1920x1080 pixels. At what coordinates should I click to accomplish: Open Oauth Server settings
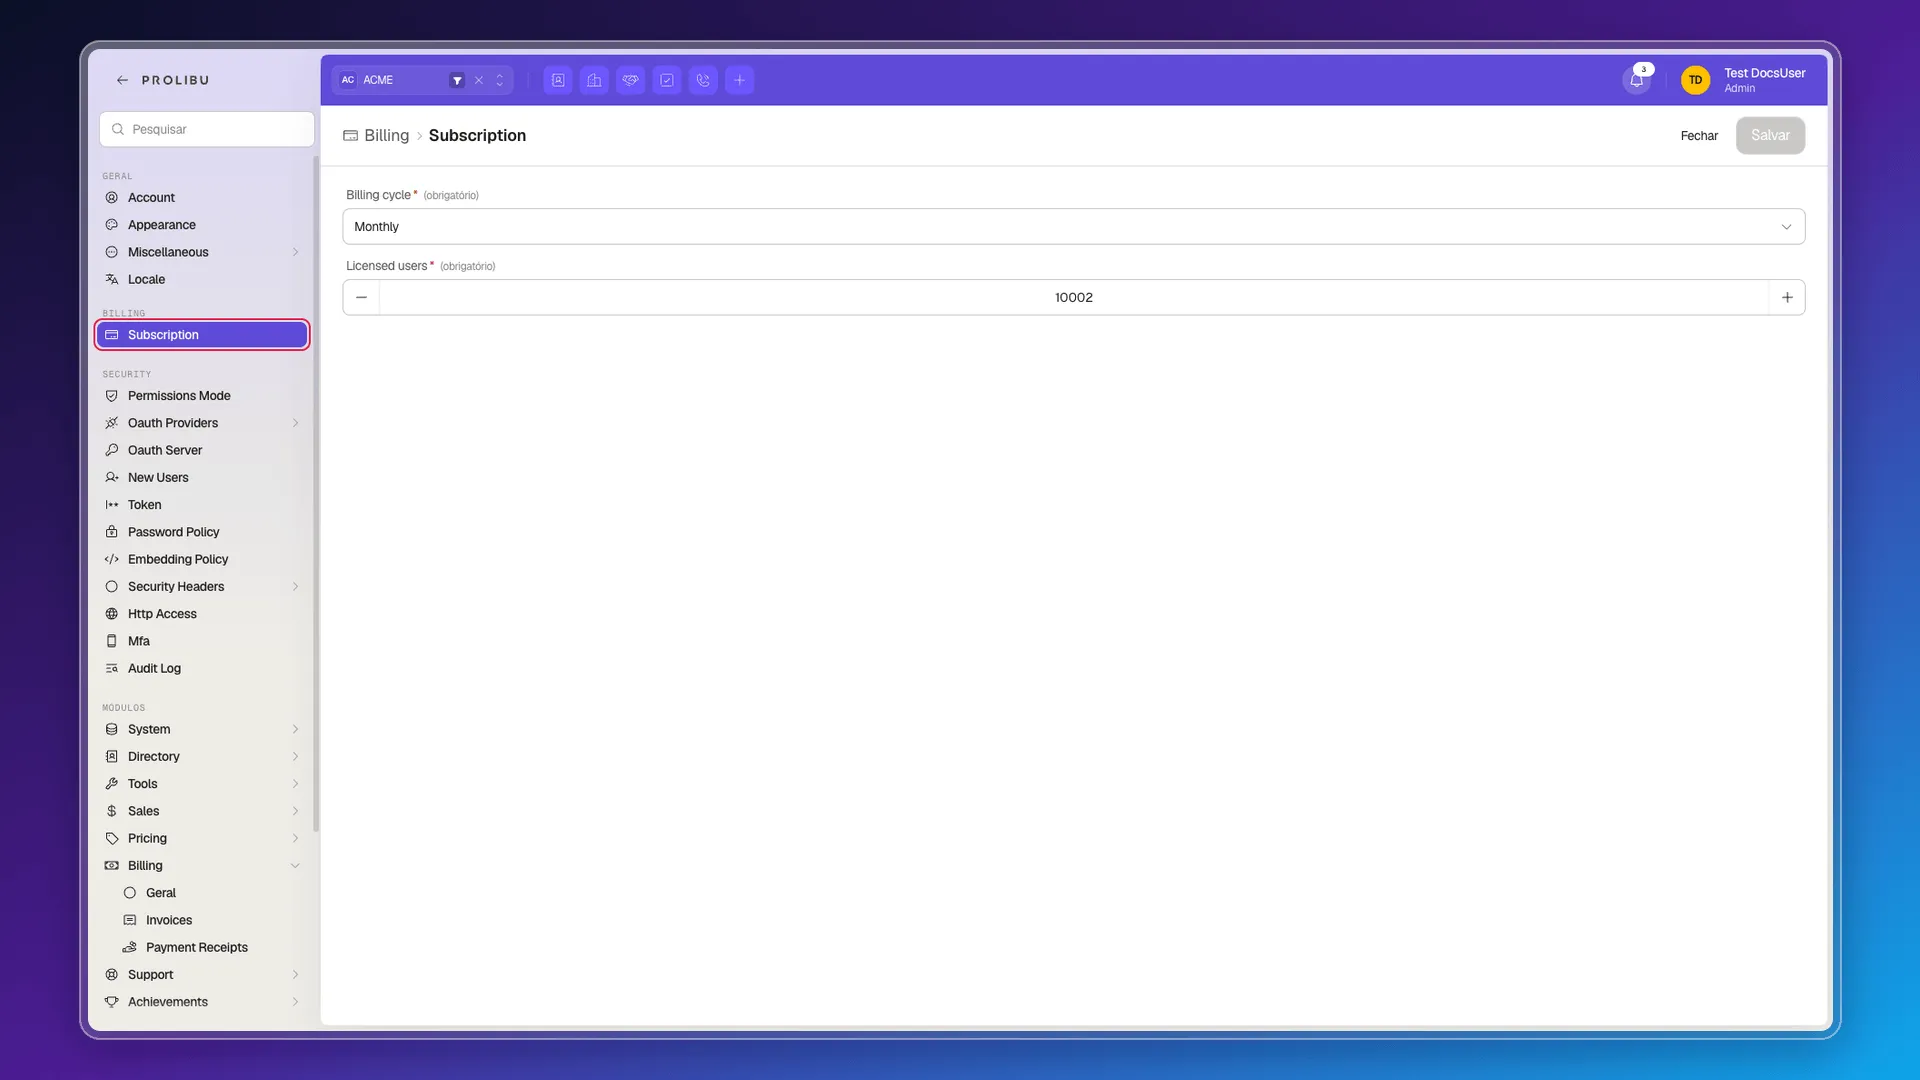point(202,450)
